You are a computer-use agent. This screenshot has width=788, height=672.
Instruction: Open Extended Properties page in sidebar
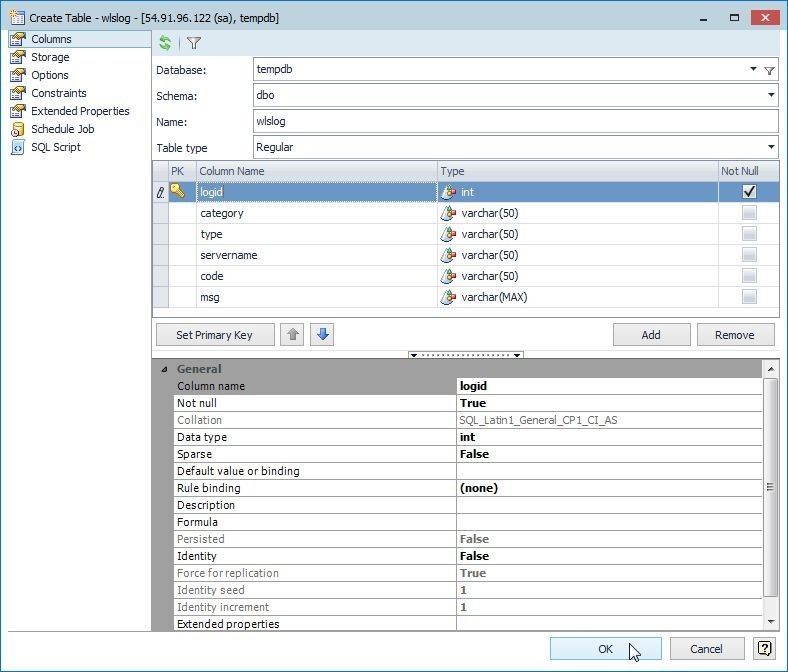pyautogui.click(x=80, y=111)
